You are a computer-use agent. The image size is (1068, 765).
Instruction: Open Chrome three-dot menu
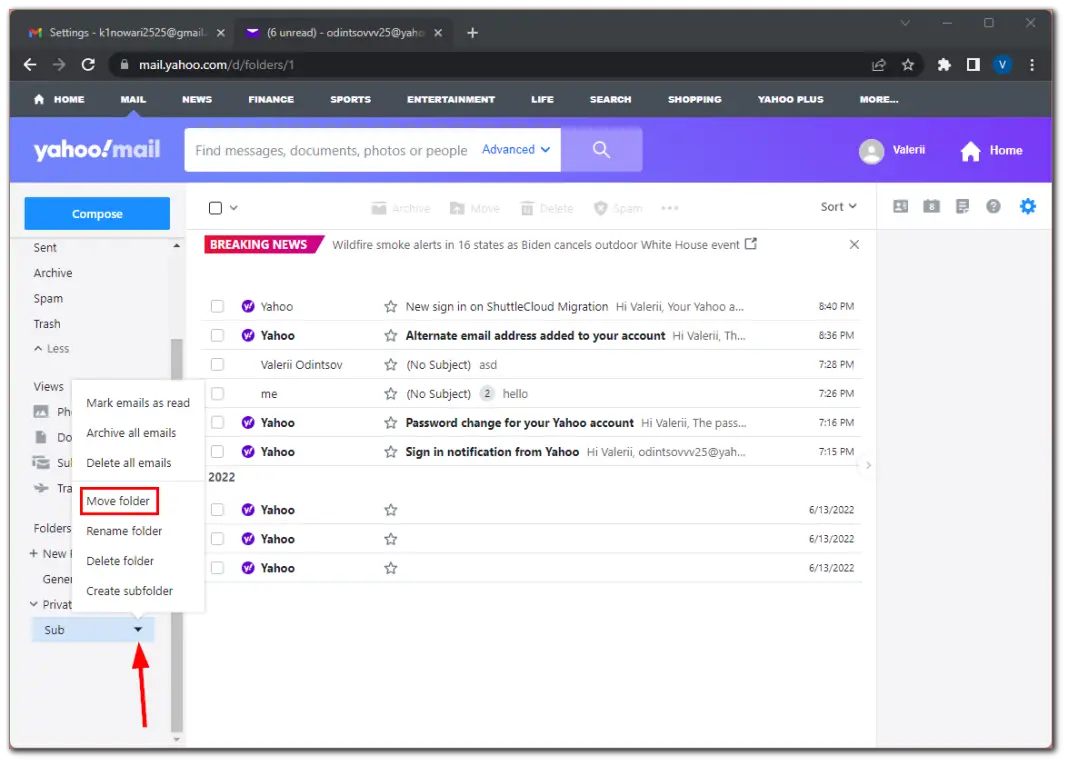click(x=1032, y=65)
